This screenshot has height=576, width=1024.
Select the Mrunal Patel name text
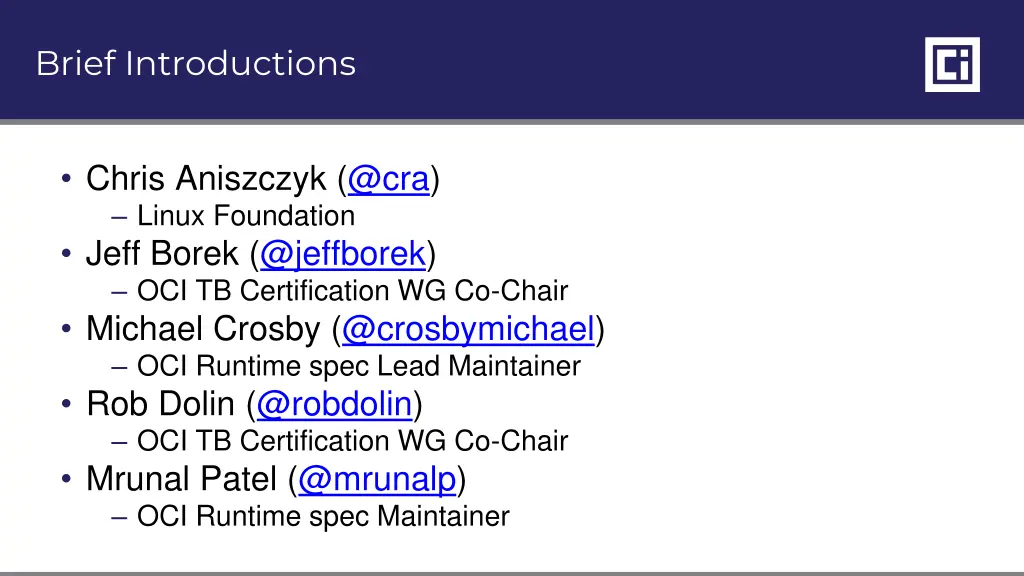click(182, 479)
